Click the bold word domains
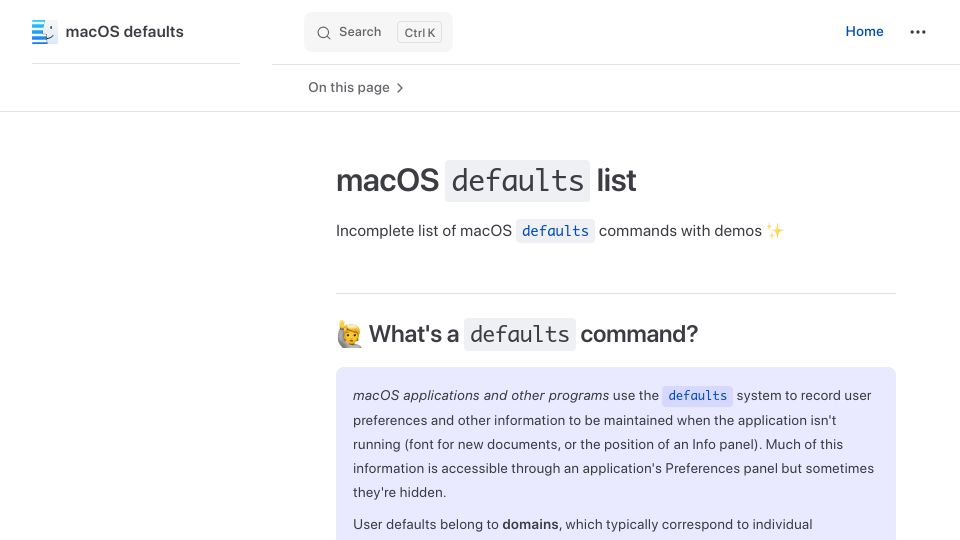This screenshot has width=960, height=540. pos(530,525)
